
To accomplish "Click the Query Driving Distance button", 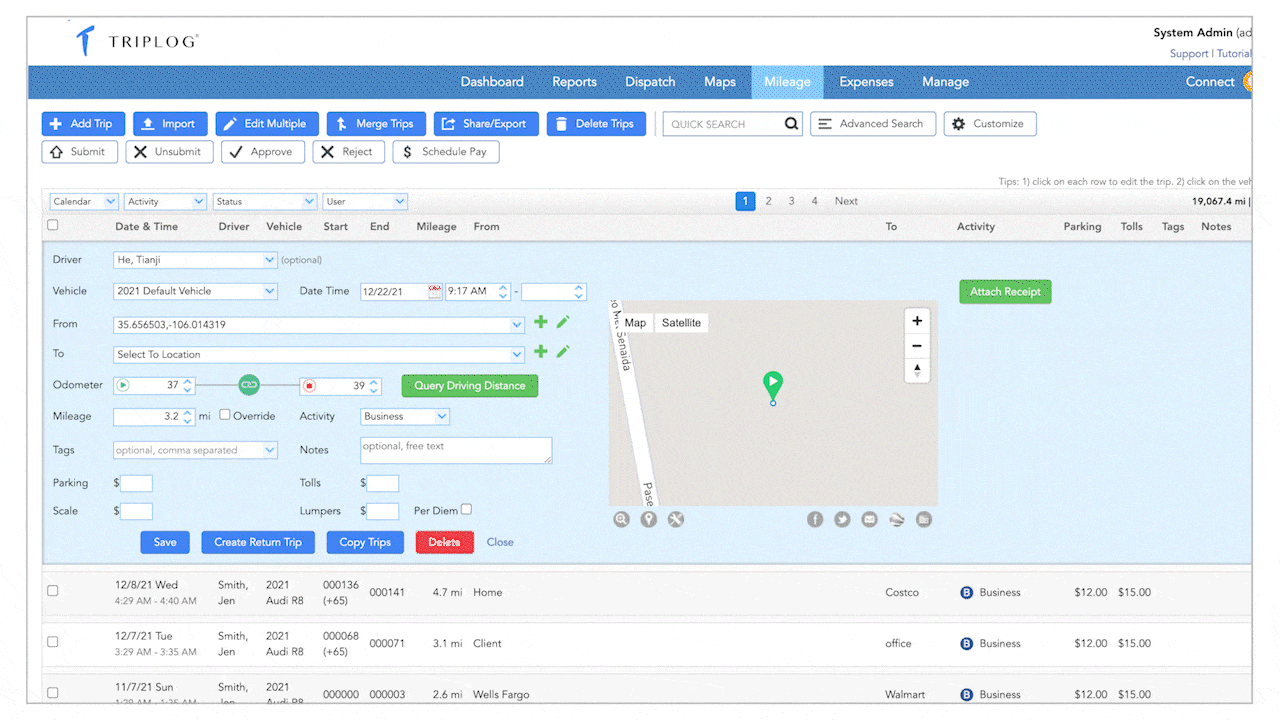I will [x=470, y=385].
